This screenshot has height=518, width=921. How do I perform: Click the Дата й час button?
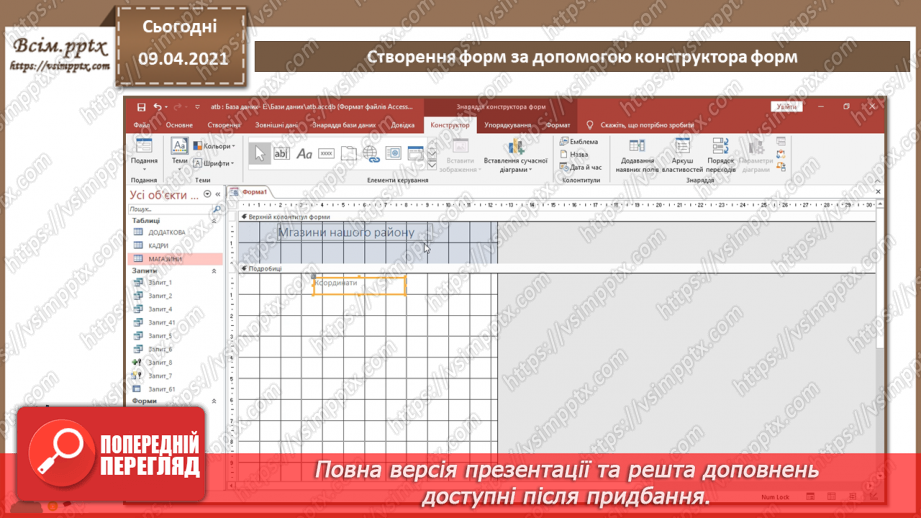(581, 167)
